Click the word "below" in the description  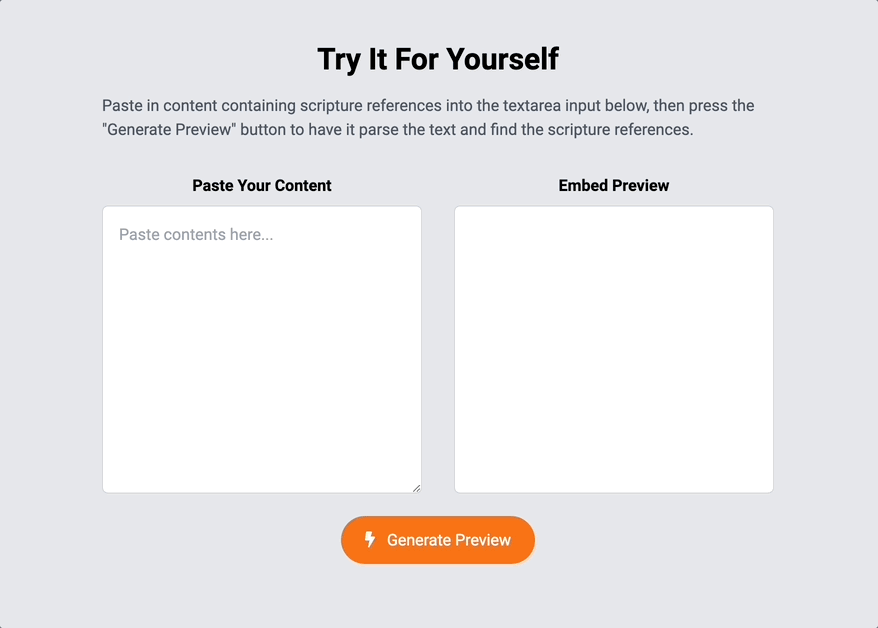click(x=626, y=106)
